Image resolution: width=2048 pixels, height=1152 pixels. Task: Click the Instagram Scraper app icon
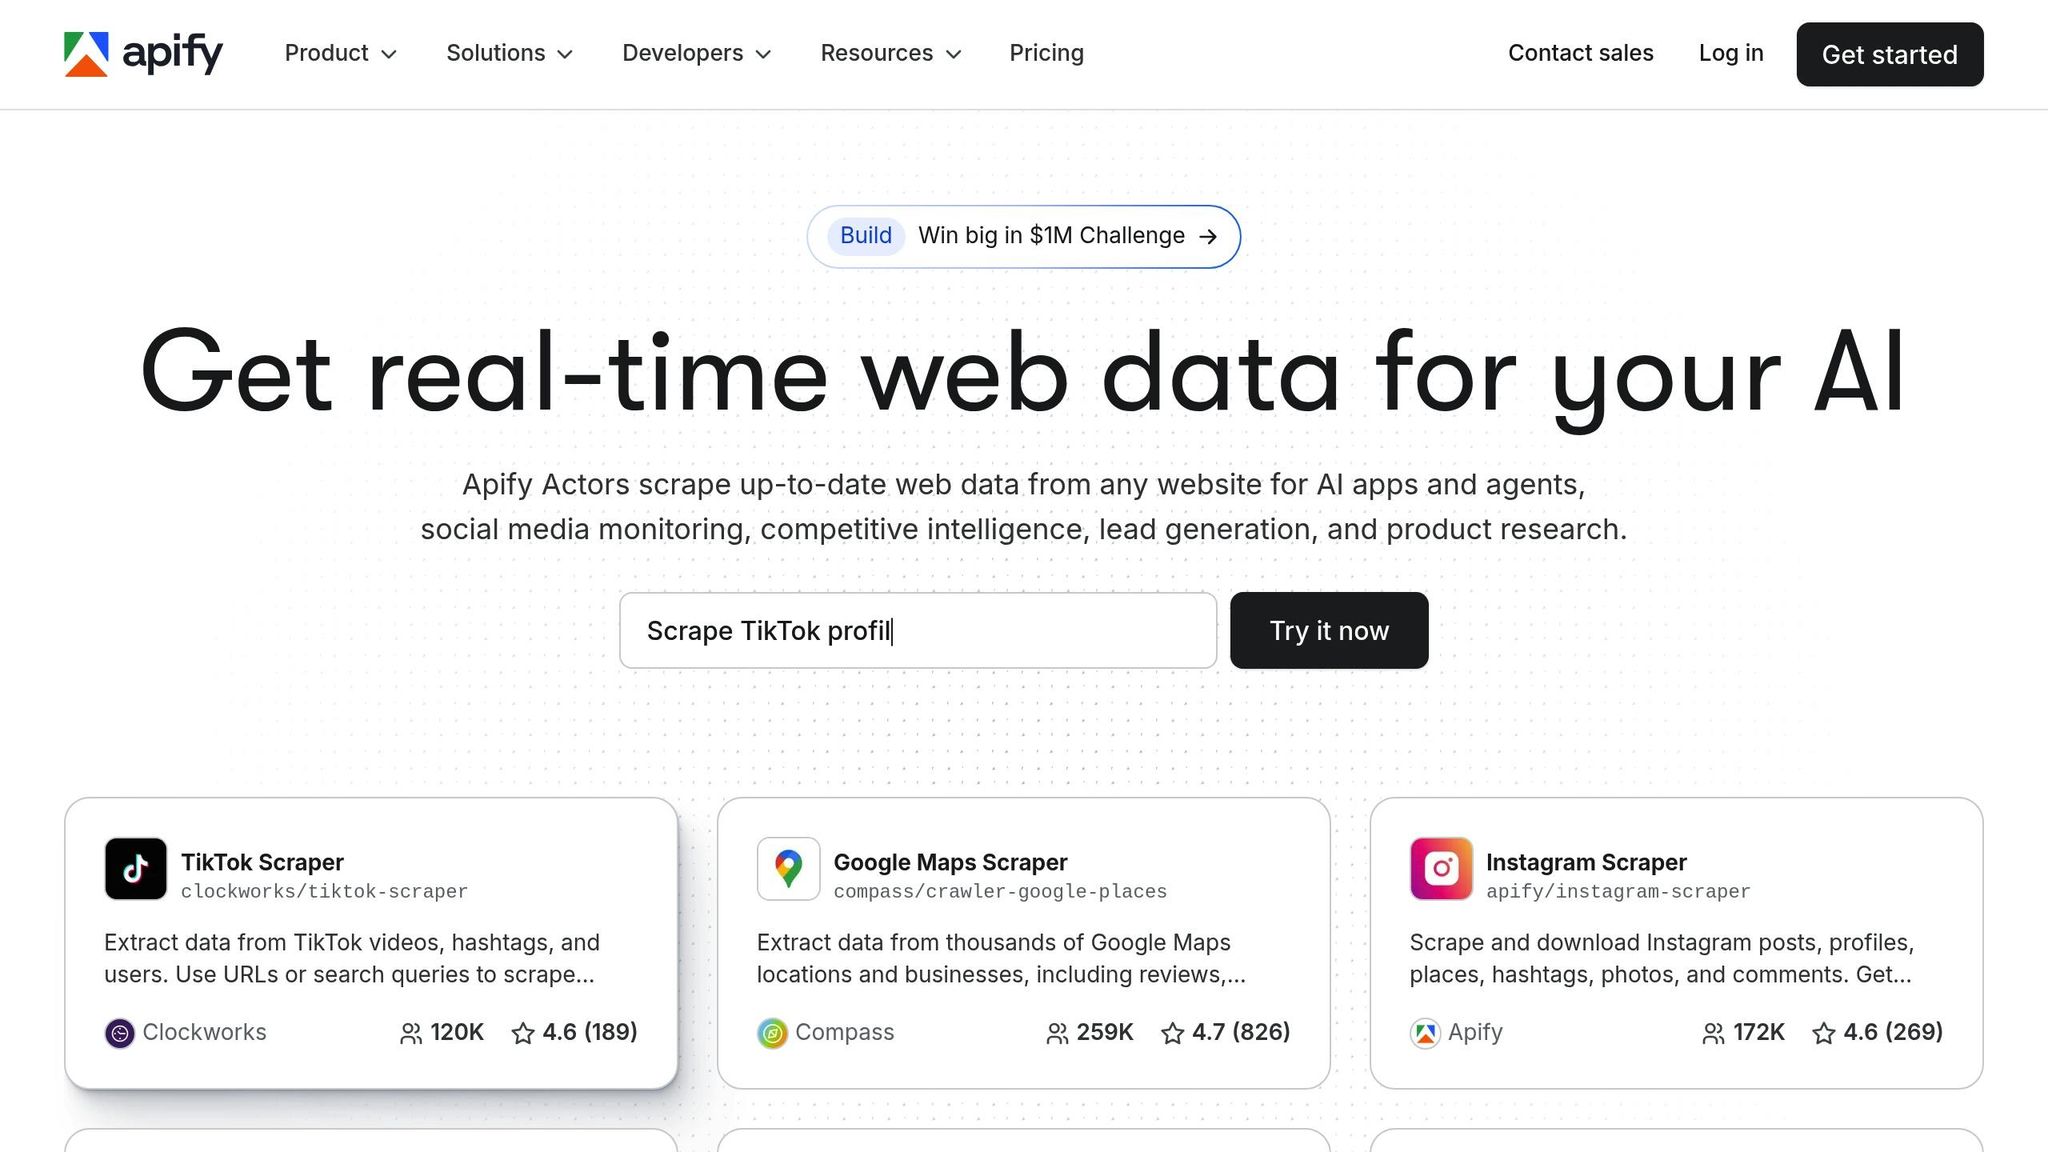1441,869
